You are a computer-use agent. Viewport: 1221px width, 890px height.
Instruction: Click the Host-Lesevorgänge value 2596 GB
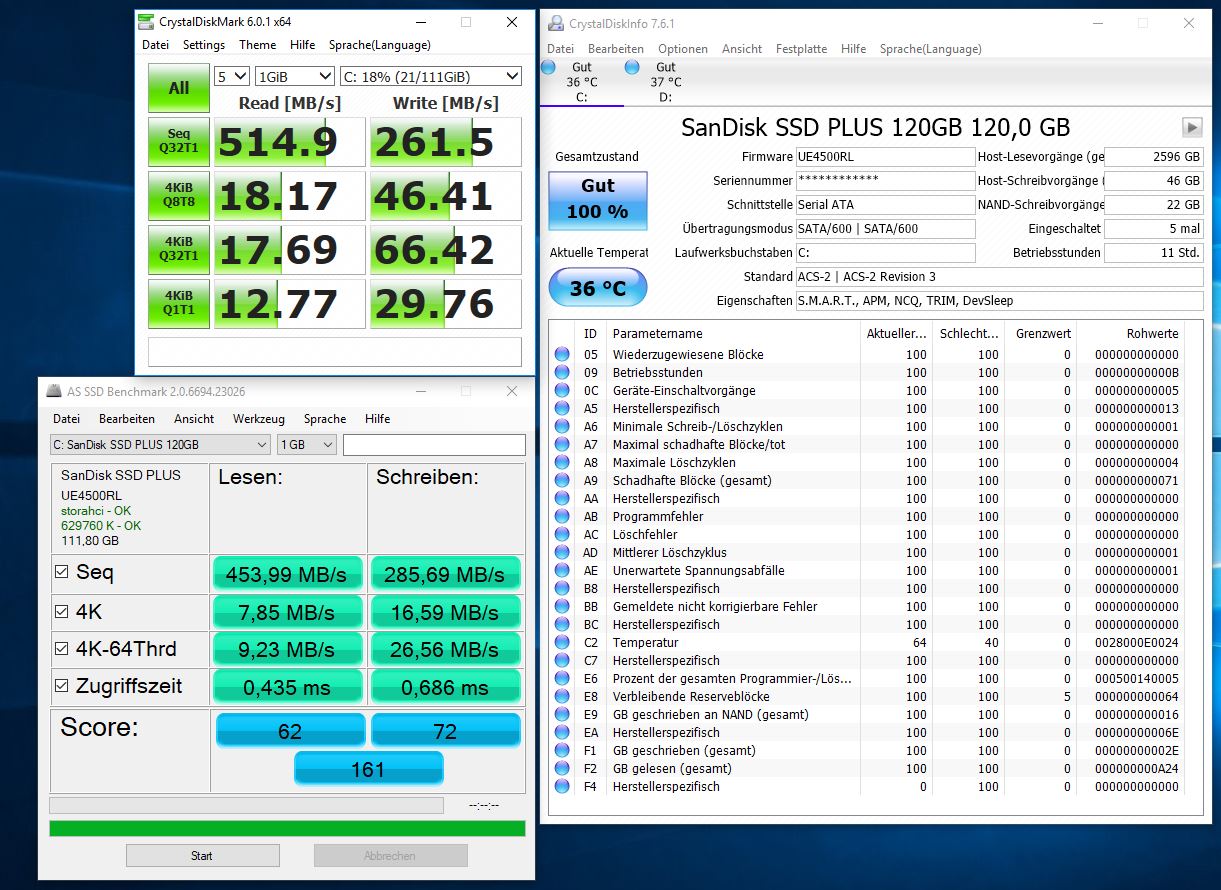point(1154,157)
